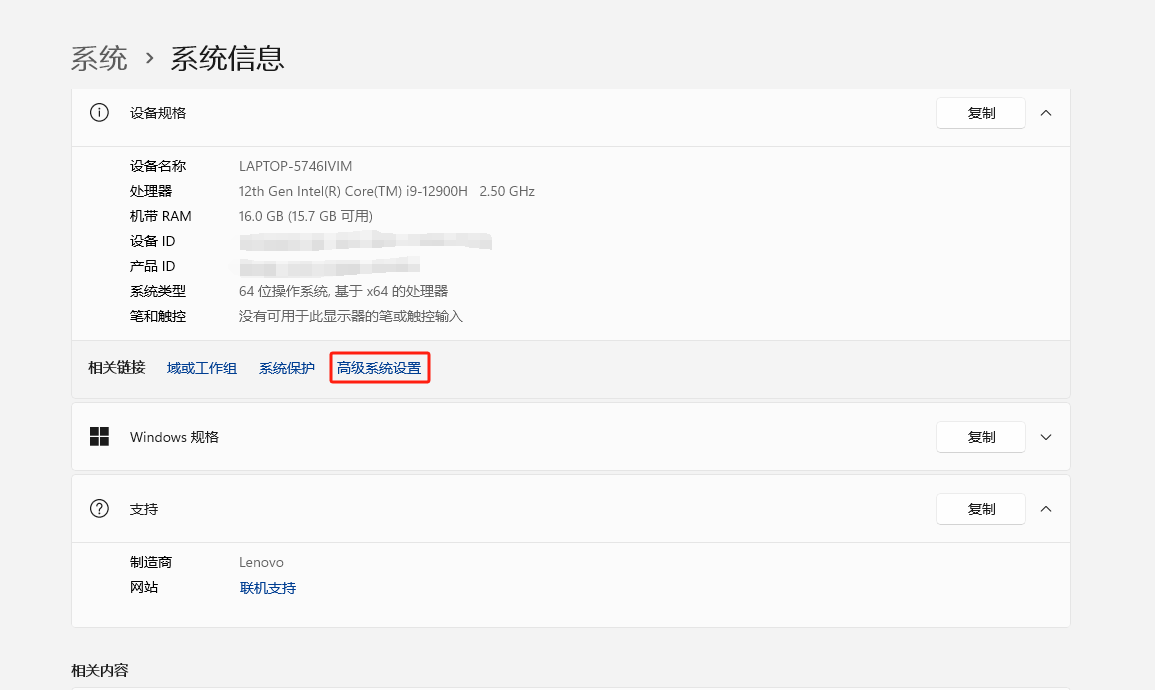The image size is (1155, 690).
Task: Click the breadcrumb arrow after 系统
Action: click(150, 58)
